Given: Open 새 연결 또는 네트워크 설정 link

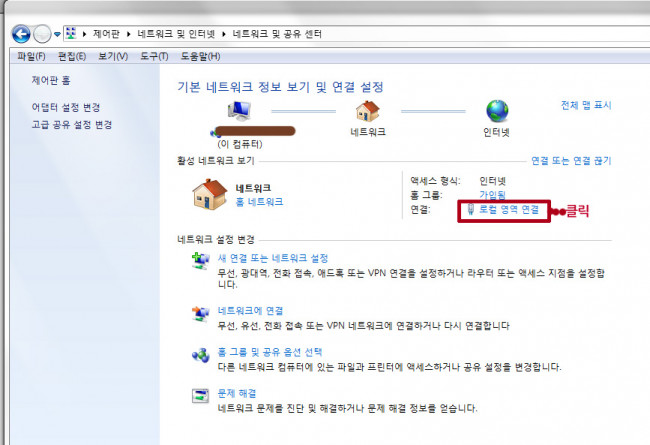Looking at the screenshot, I should coord(273,258).
